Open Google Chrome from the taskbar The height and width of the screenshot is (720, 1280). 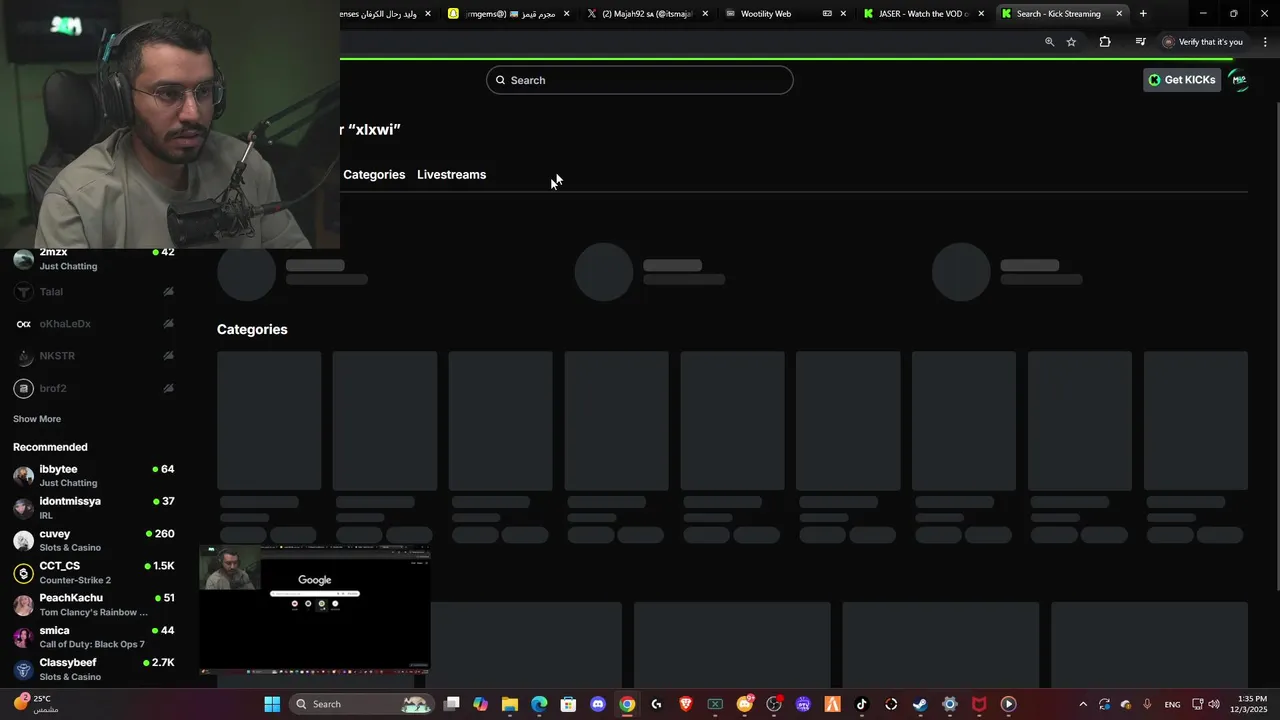tap(627, 704)
